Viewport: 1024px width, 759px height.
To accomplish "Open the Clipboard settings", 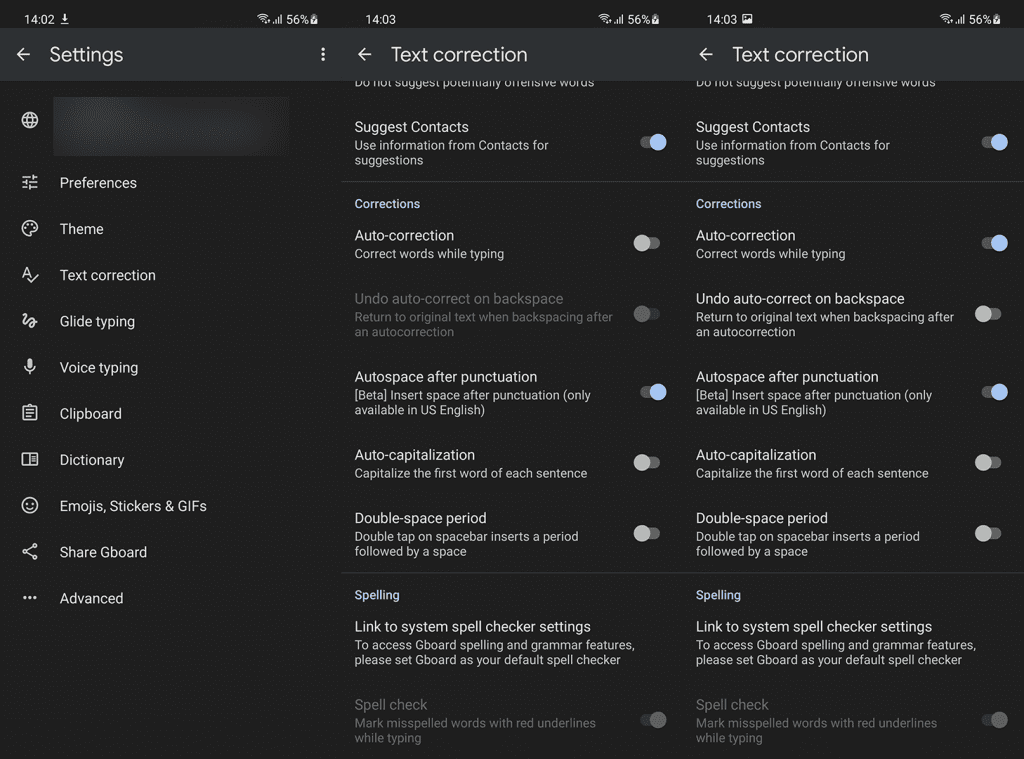I will [90, 413].
